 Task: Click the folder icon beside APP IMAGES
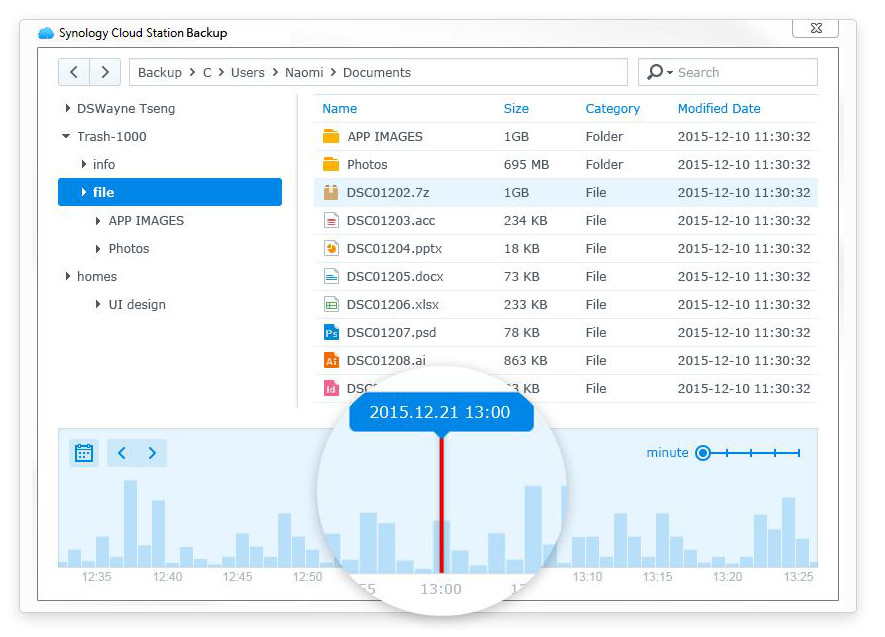pos(329,136)
